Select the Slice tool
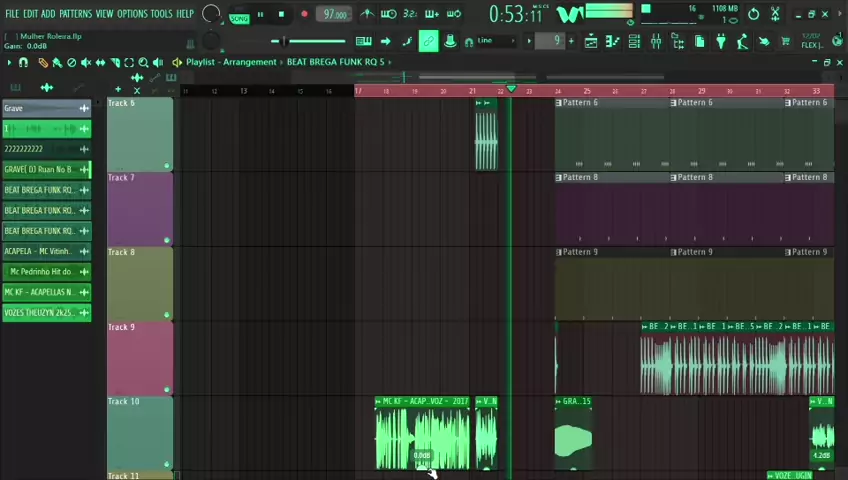The image size is (848, 480). (115, 63)
